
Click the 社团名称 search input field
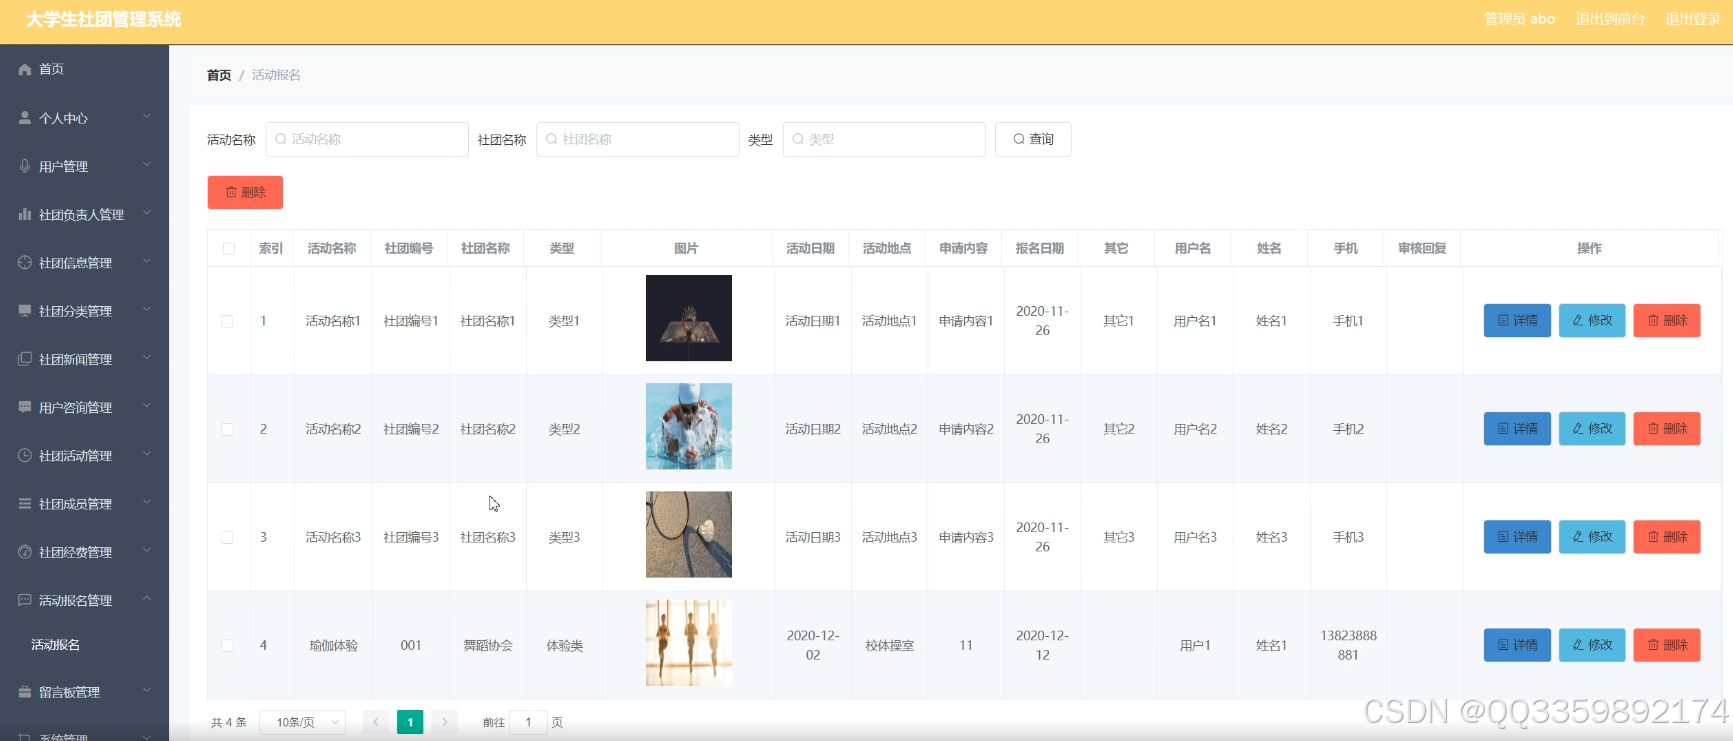pos(638,139)
